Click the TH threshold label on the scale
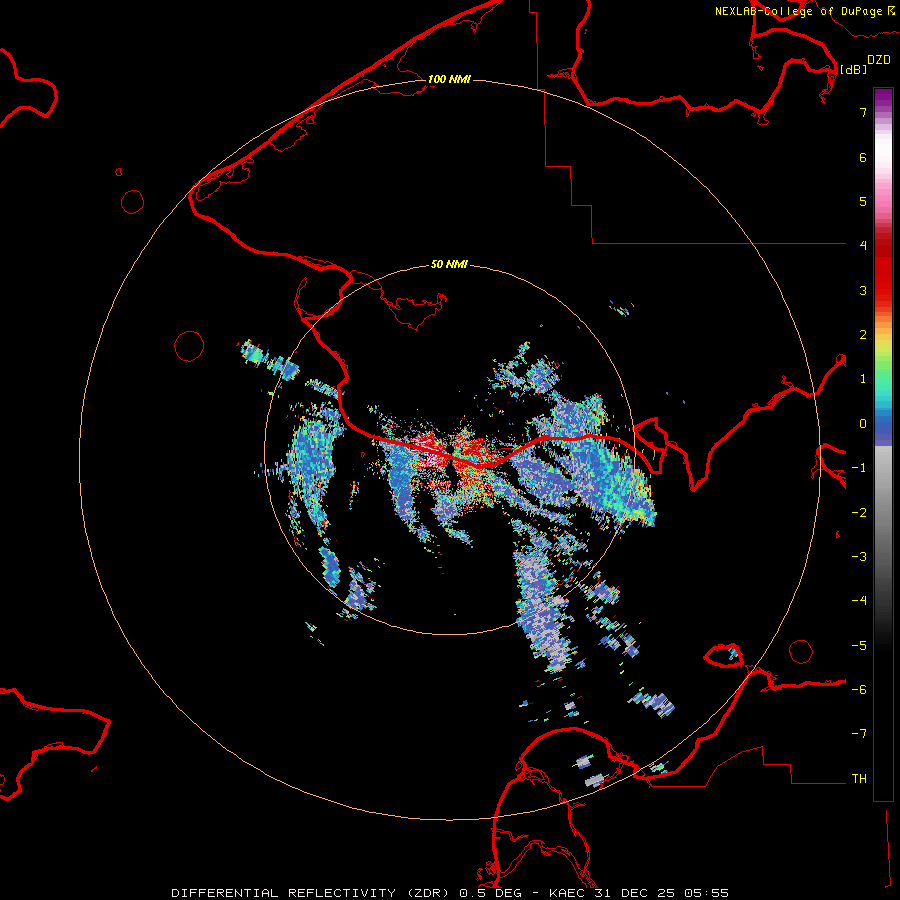 tap(859, 779)
